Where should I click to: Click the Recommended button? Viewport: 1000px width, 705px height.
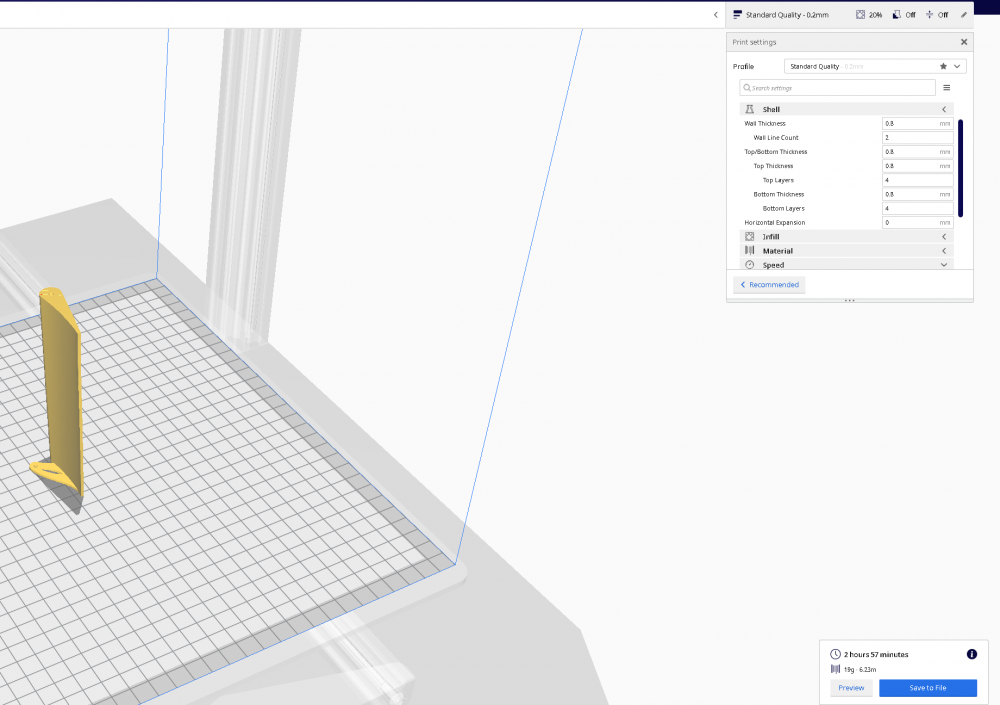[769, 285]
